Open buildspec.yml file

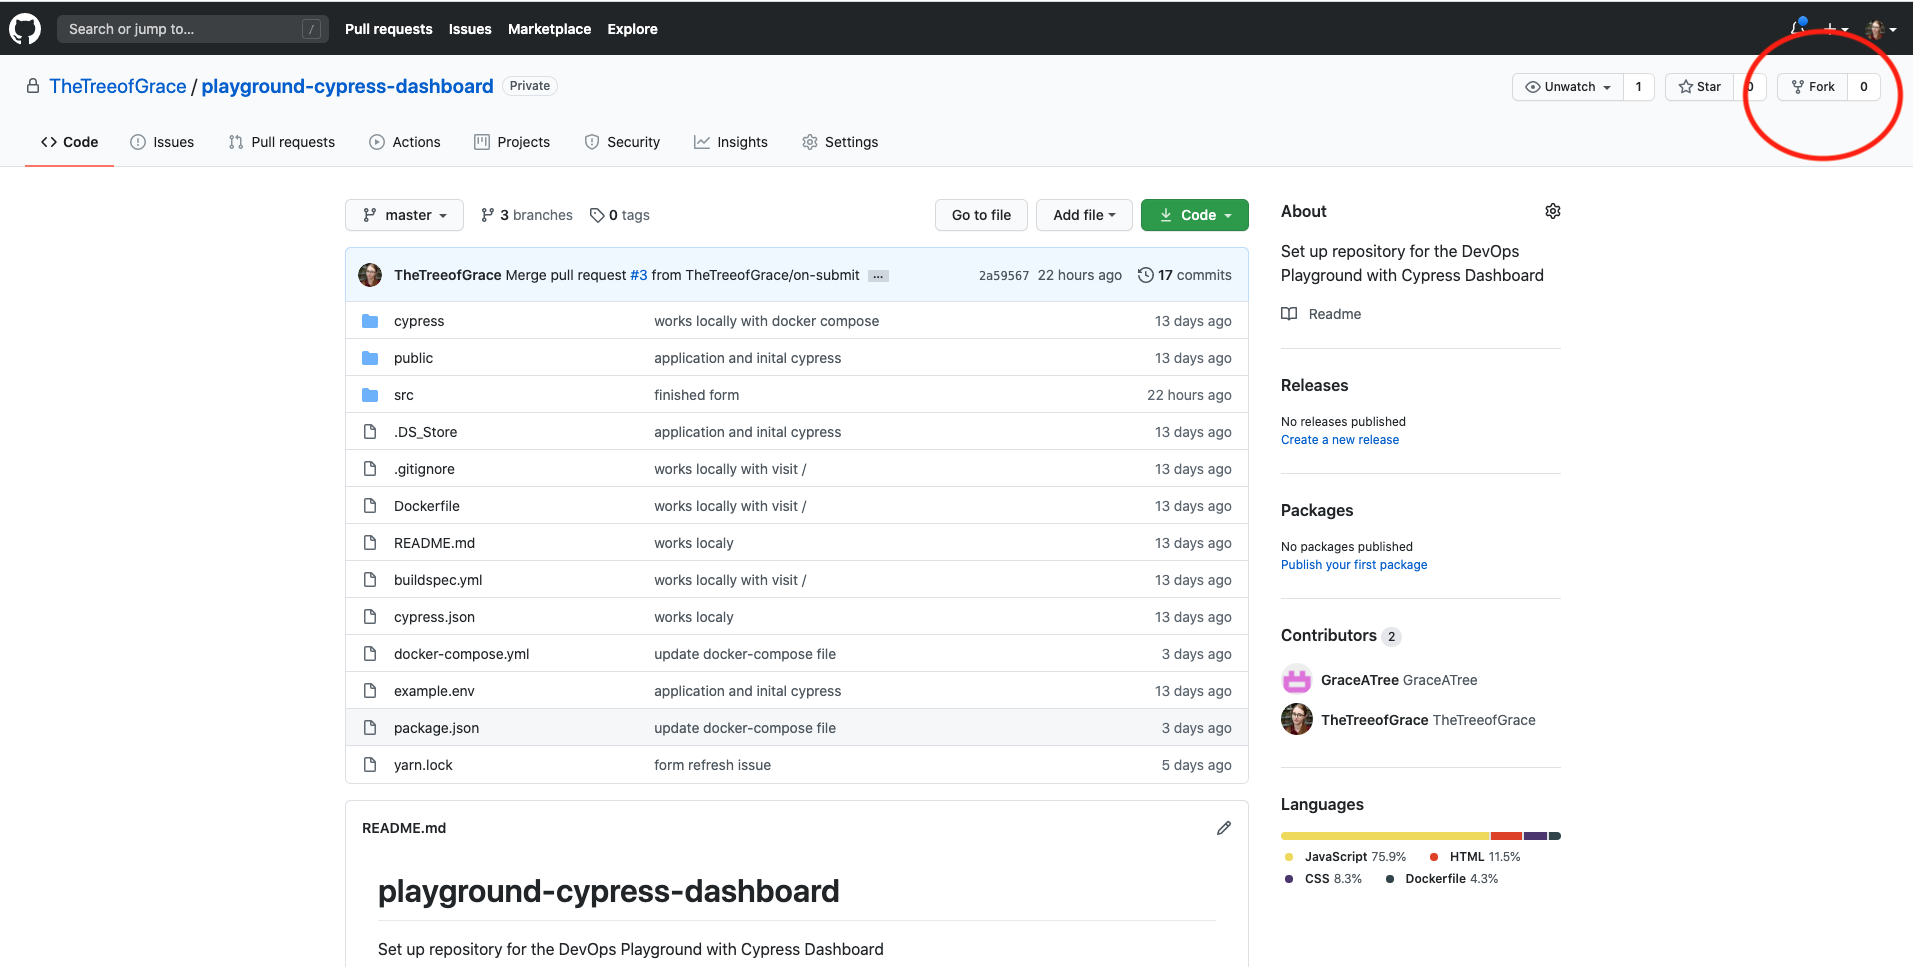(438, 580)
